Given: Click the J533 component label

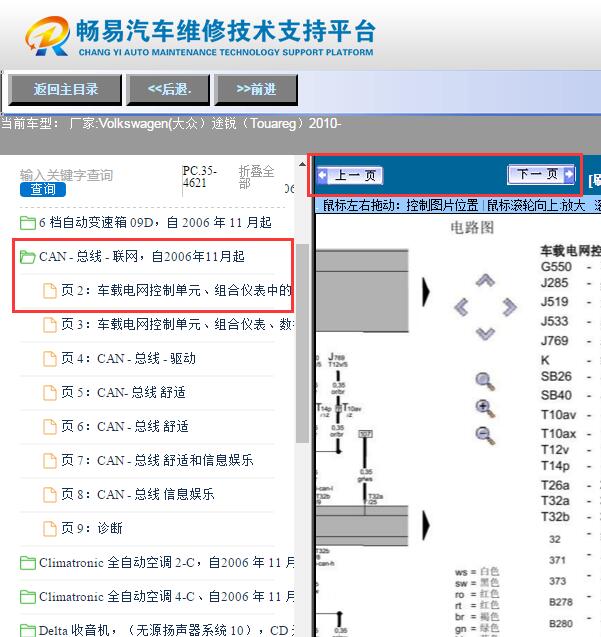Looking at the screenshot, I should [x=555, y=321].
